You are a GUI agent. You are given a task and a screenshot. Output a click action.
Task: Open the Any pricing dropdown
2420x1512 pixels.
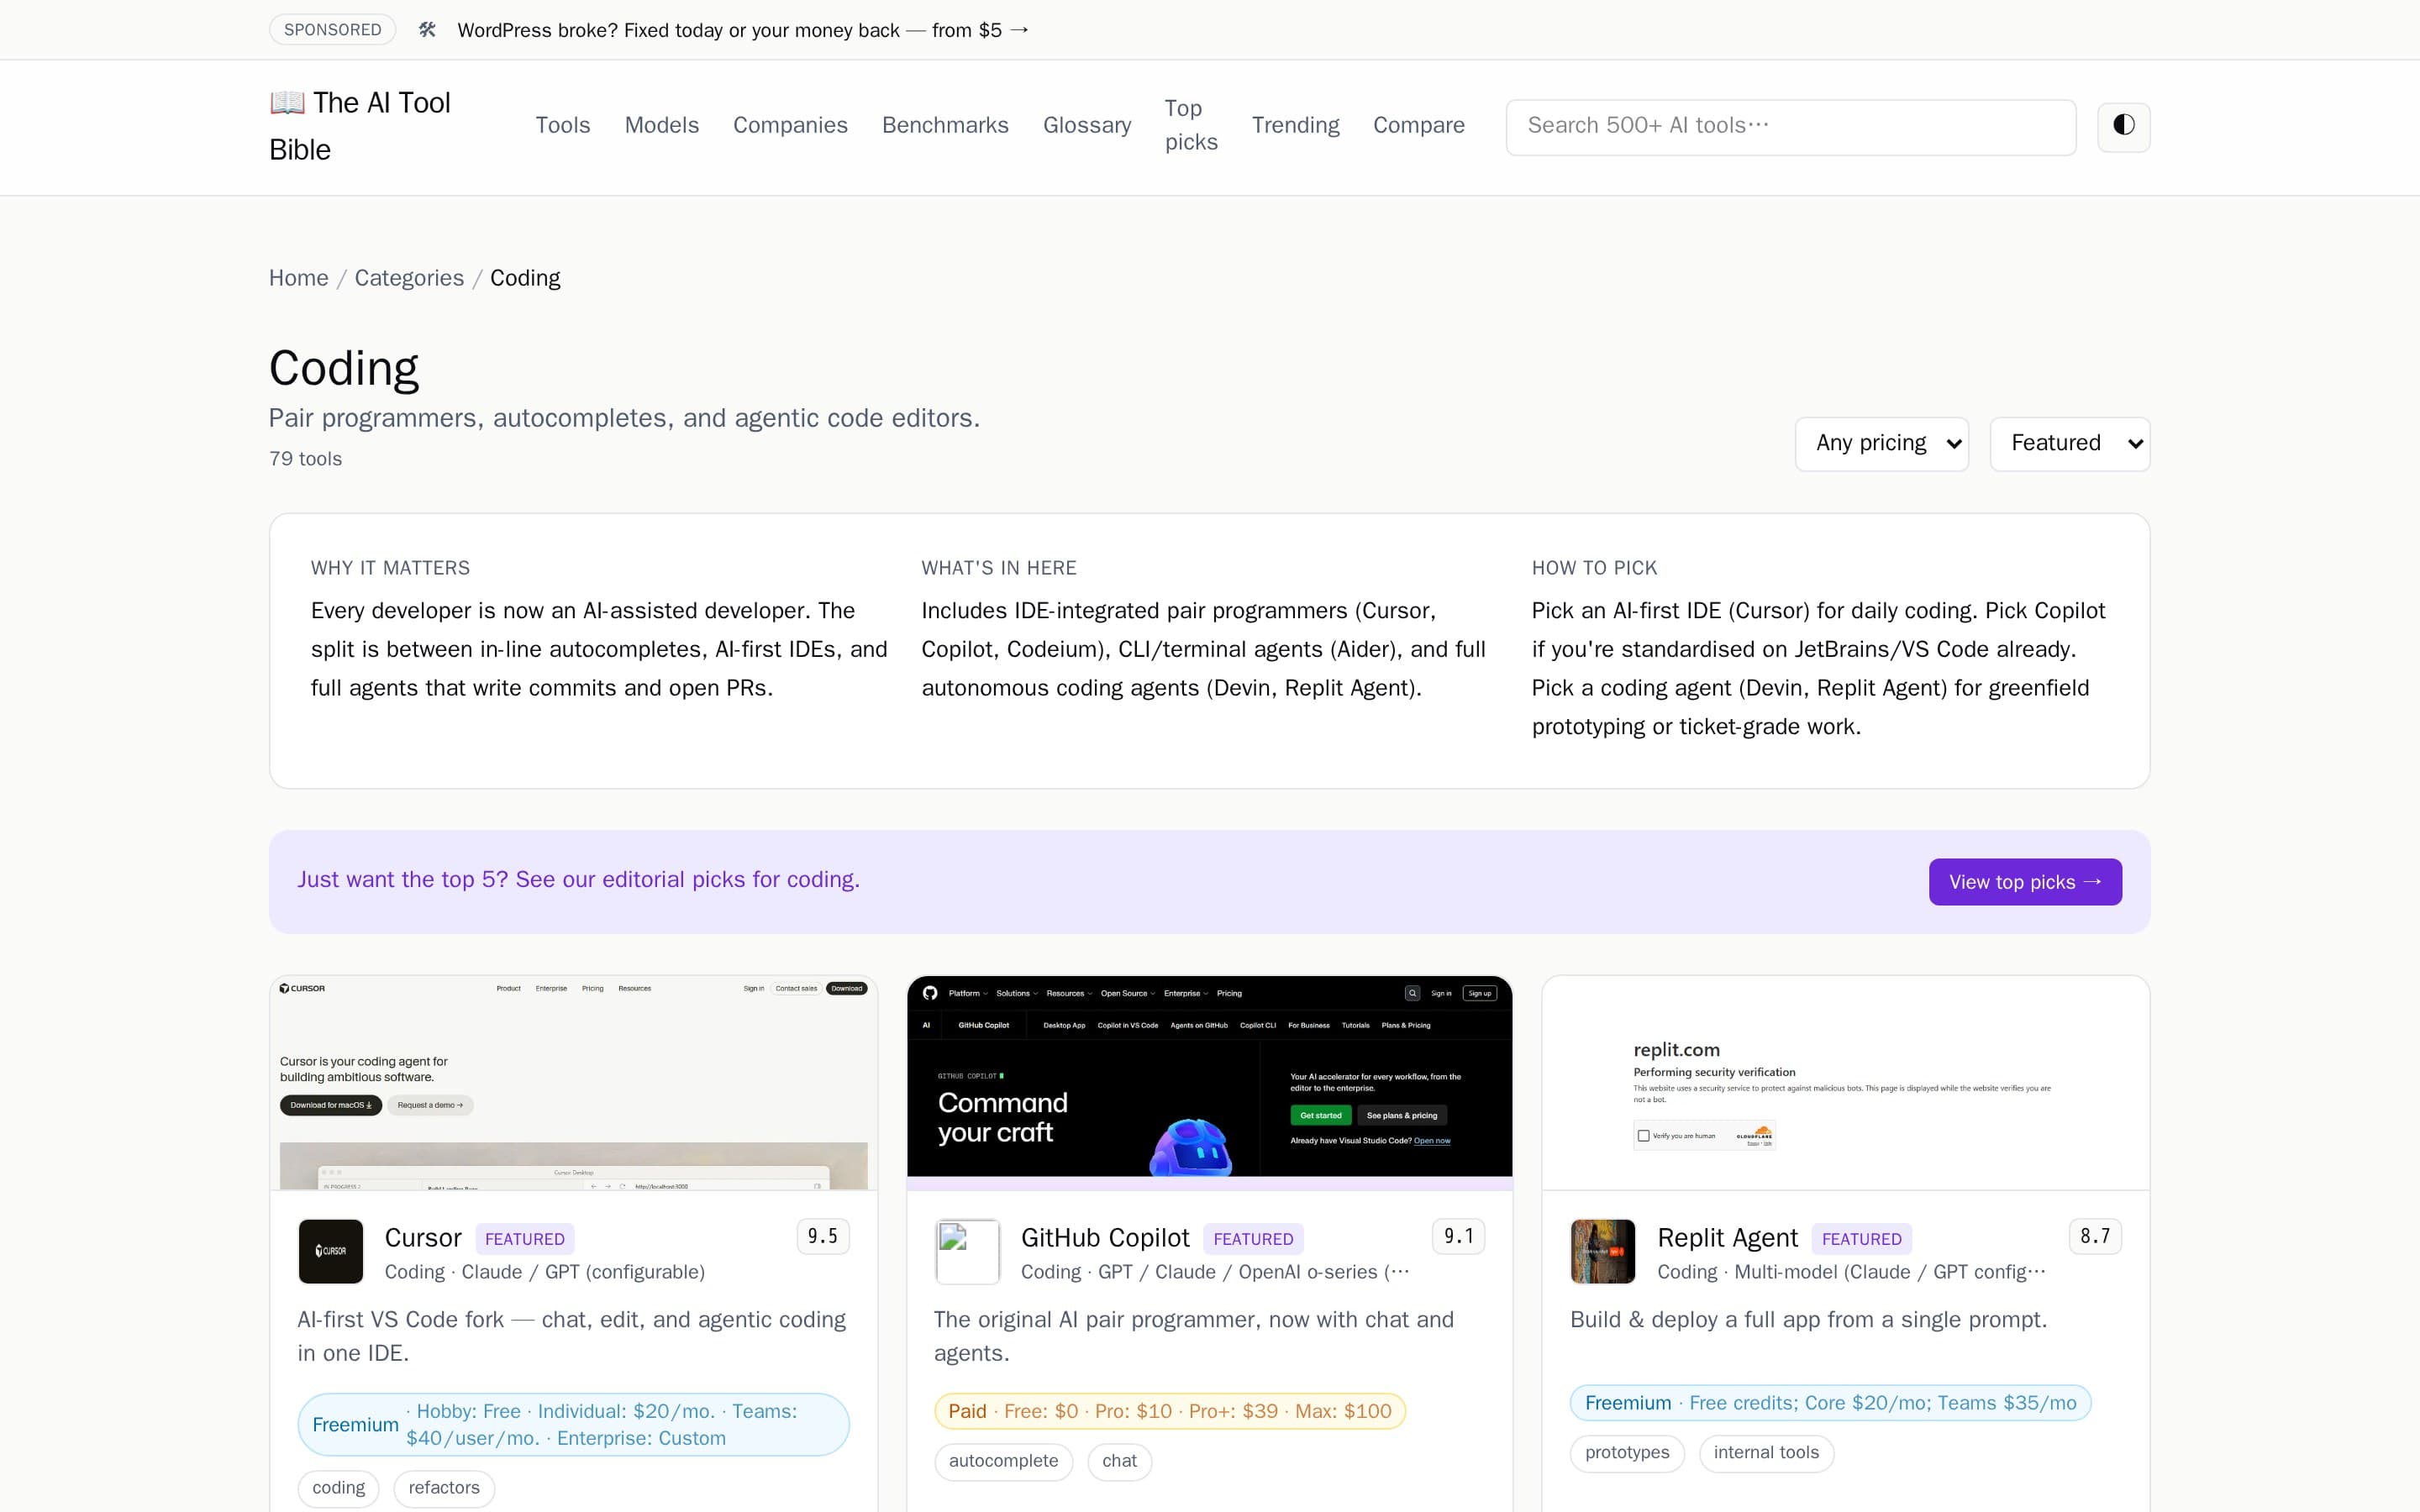[1881, 444]
